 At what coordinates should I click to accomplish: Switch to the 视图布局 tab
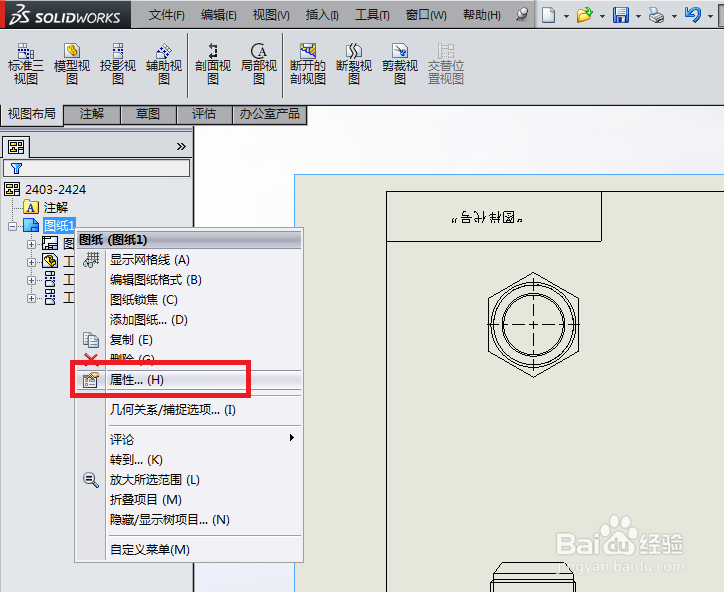31,114
